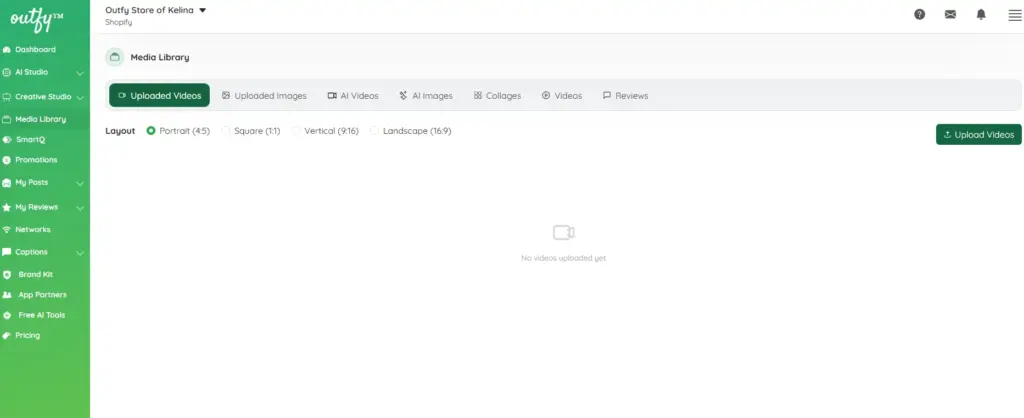Open help via question mark icon

point(920,14)
